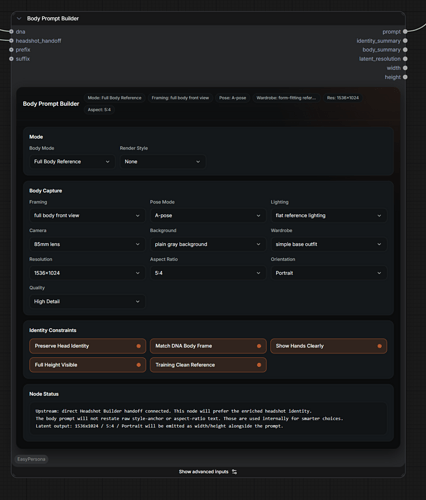Toggle Show Hands Clearly
This screenshot has width=426, height=500.
[x=329, y=346]
